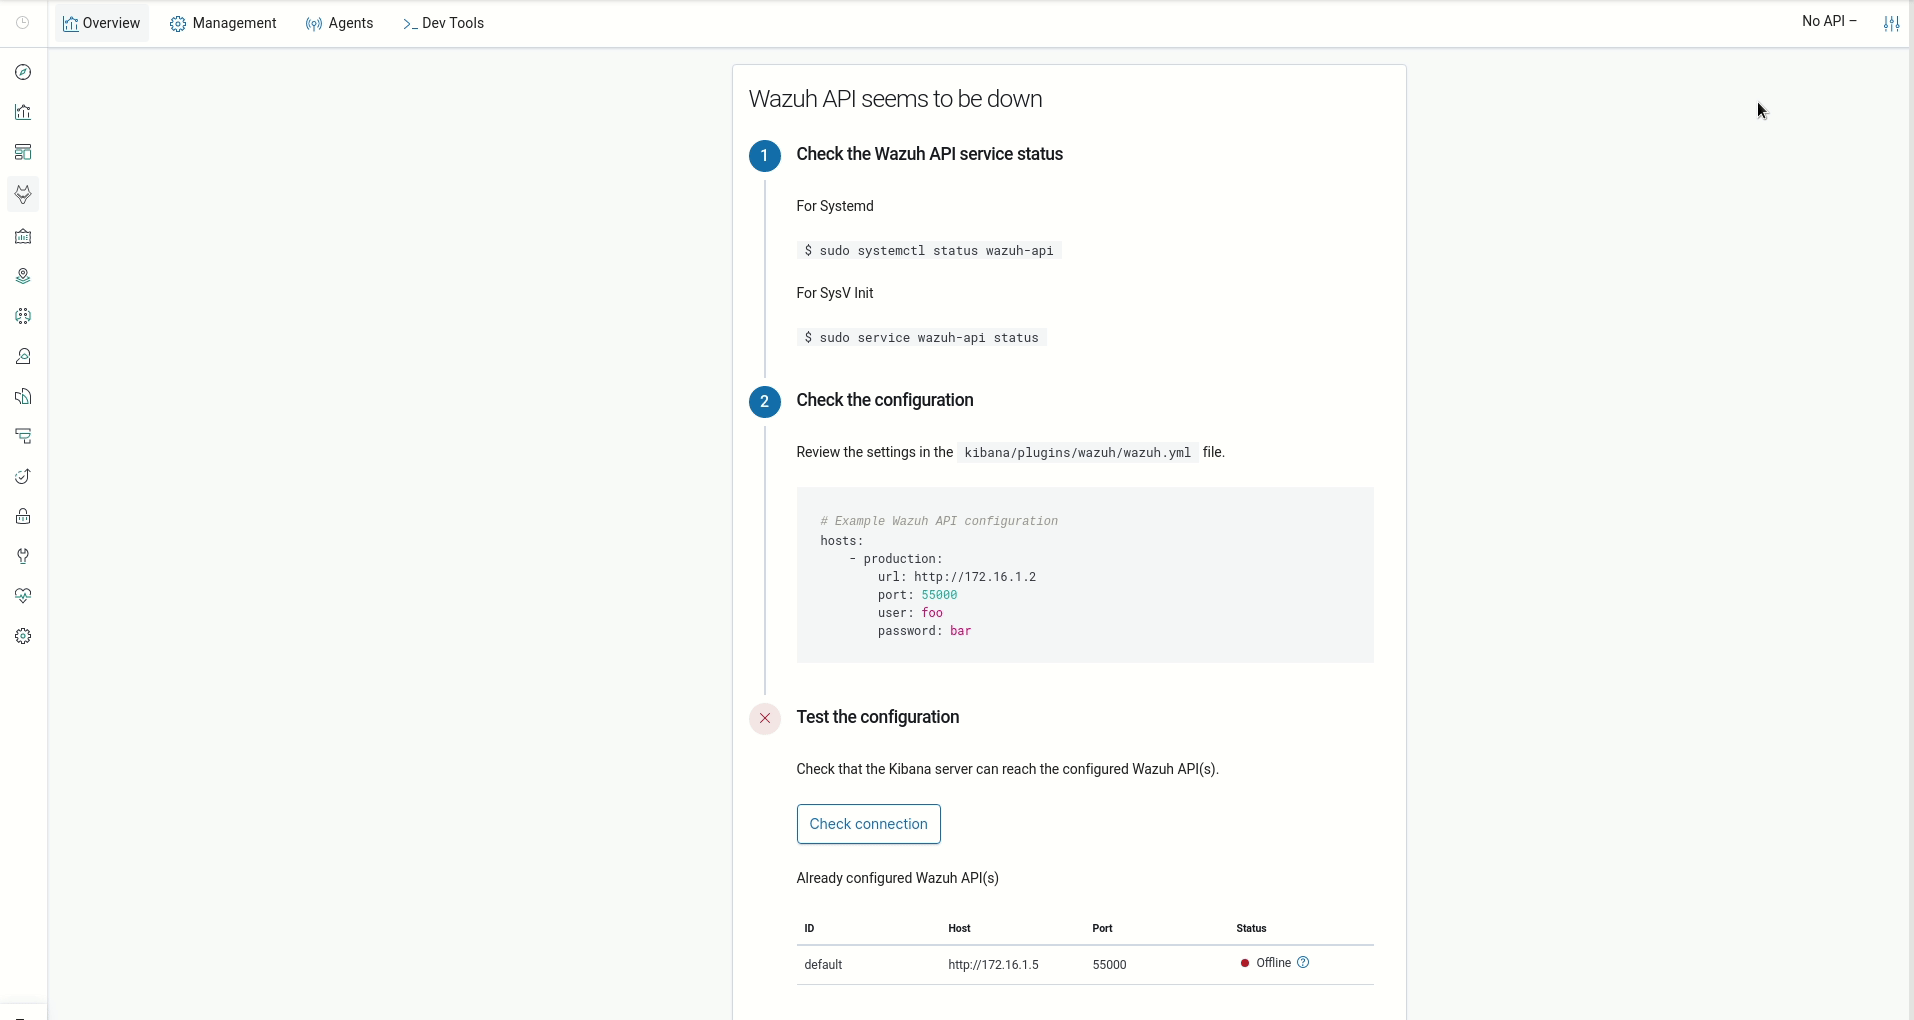Open API settings sliders icon top right

tap(1891, 23)
